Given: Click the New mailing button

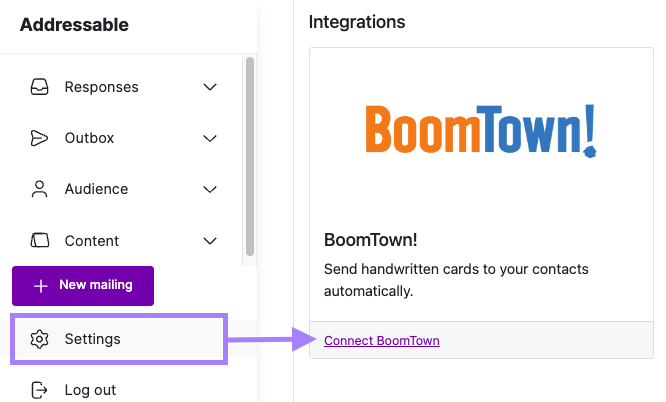Looking at the screenshot, I should click(x=83, y=285).
